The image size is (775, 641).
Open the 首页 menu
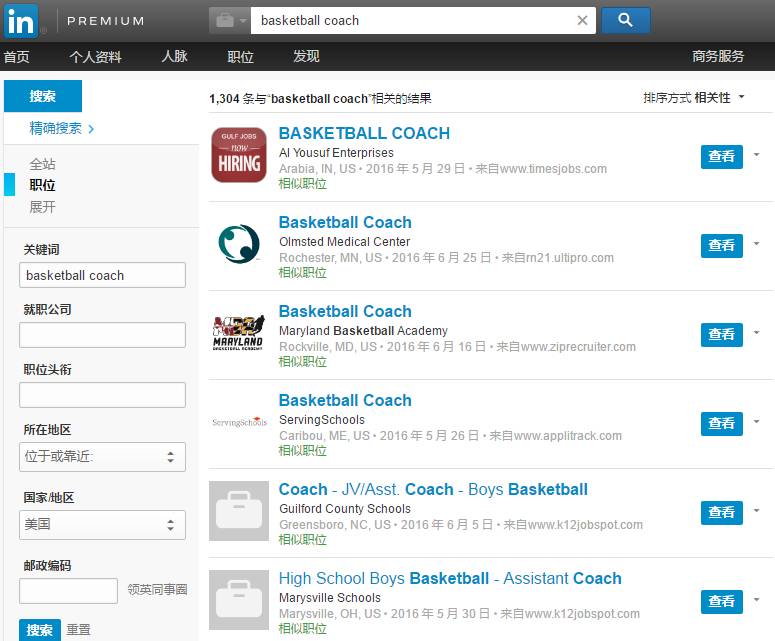click(x=16, y=57)
